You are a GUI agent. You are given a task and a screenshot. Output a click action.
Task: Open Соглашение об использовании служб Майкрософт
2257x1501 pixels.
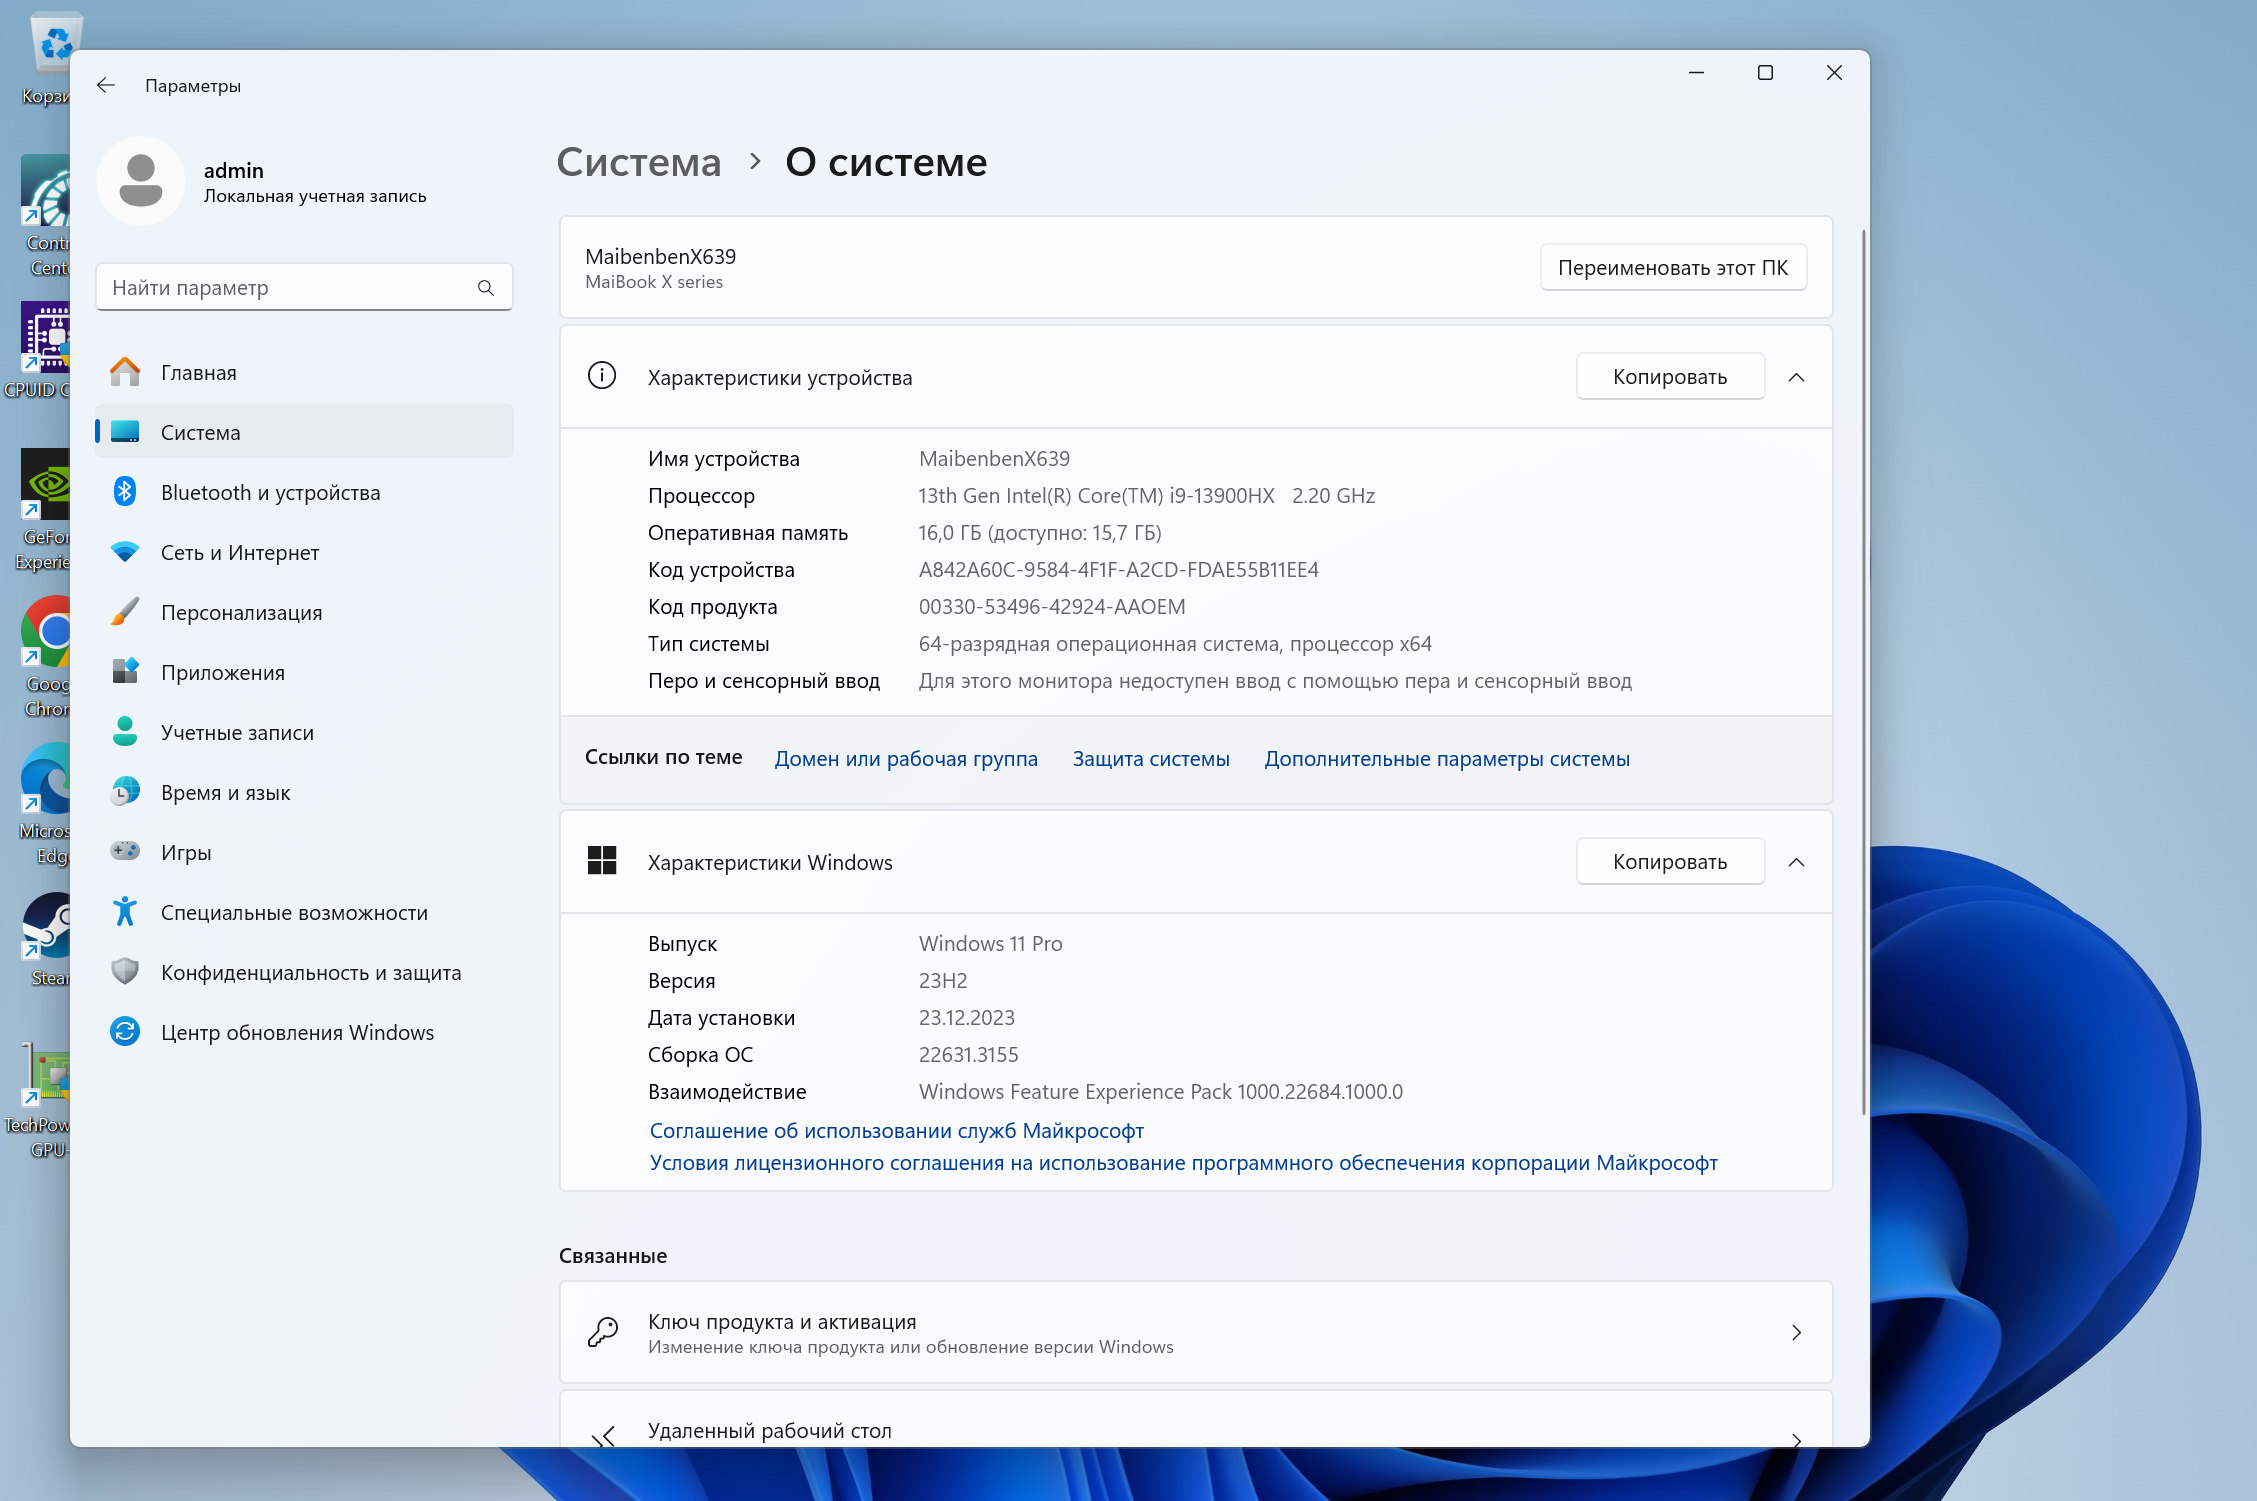click(897, 1131)
